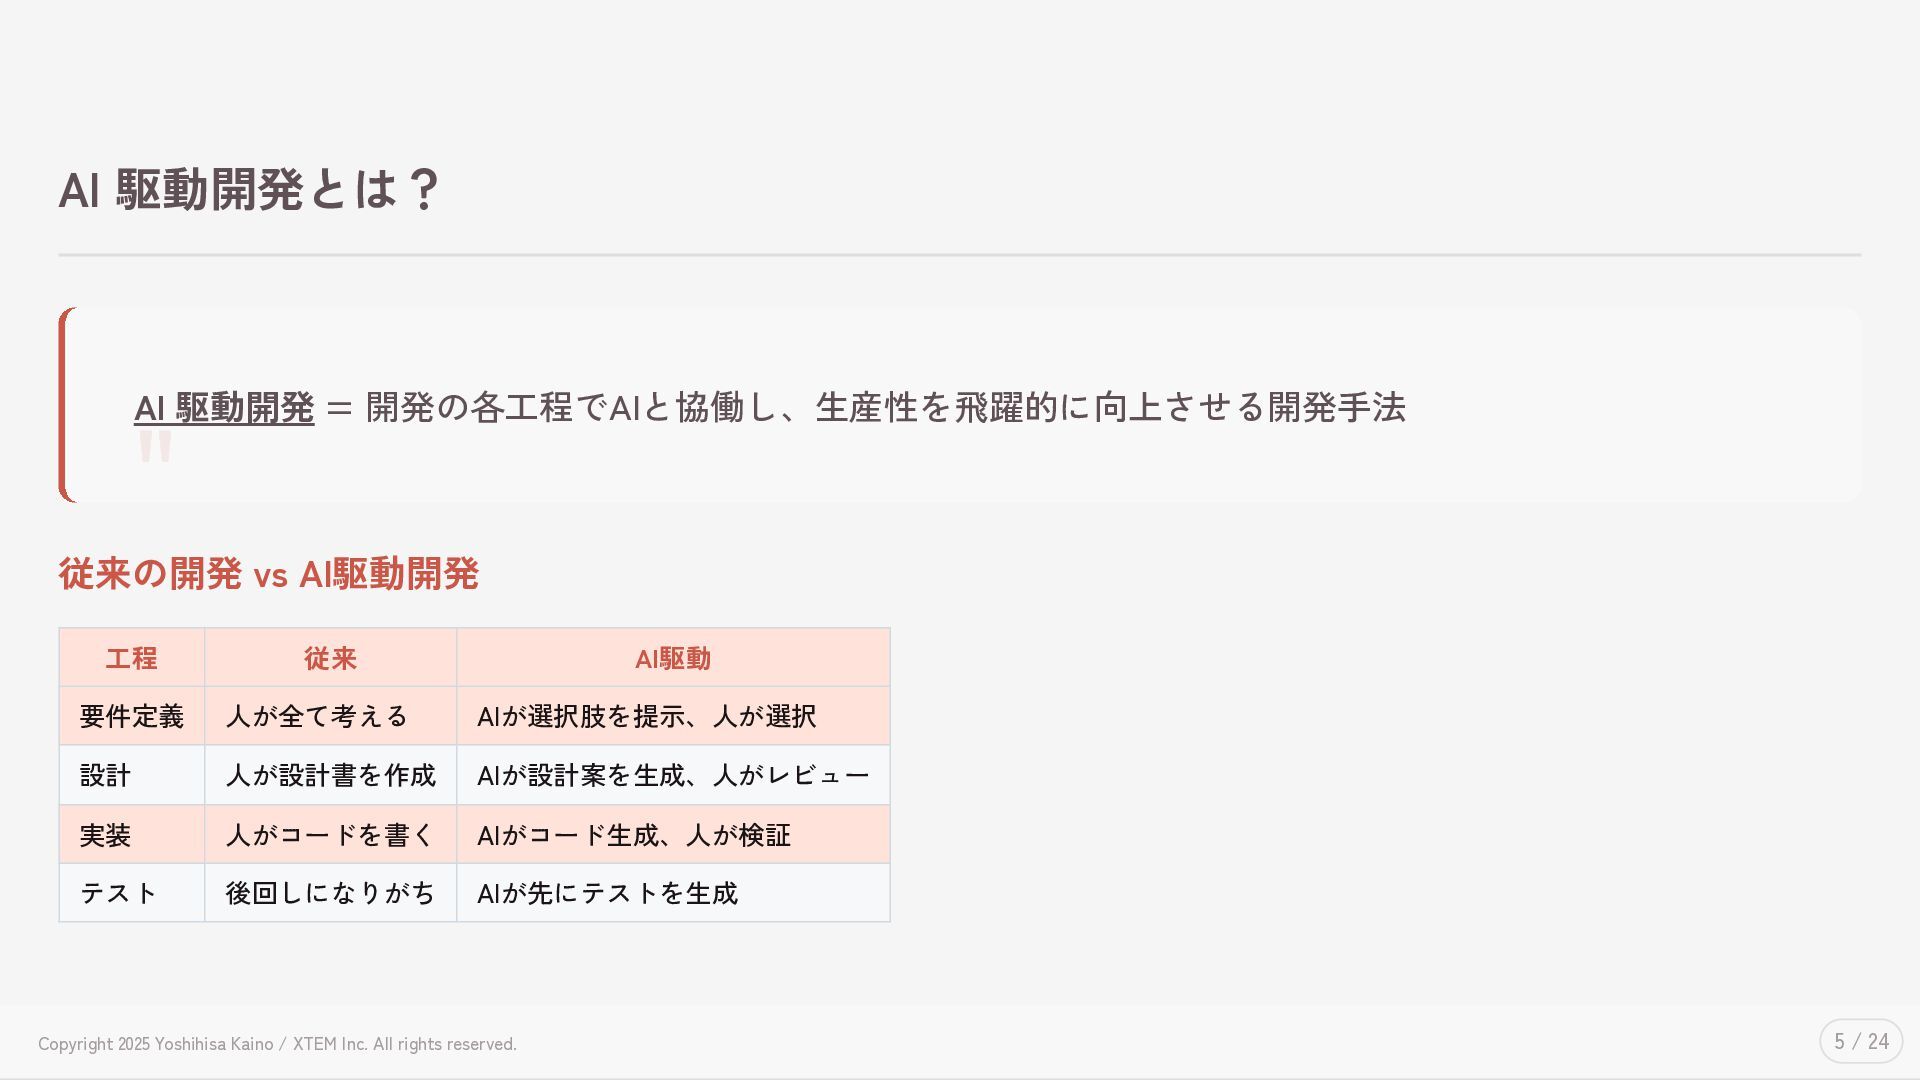
Task: Click the cell AIが設計案を生成、人がレビュー
Action: pos(672,775)
